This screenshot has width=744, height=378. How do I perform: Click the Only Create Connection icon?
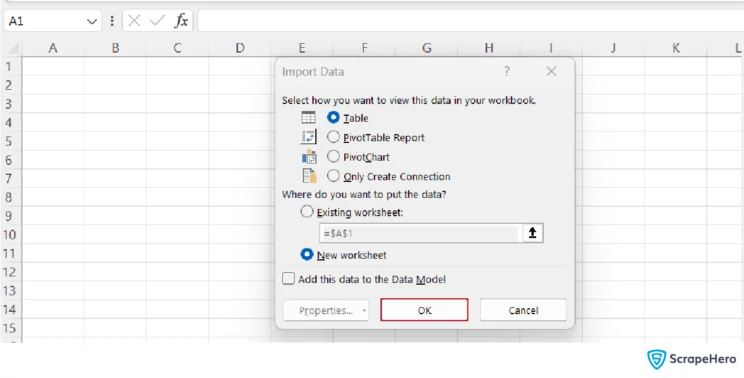tap(309, 175)
